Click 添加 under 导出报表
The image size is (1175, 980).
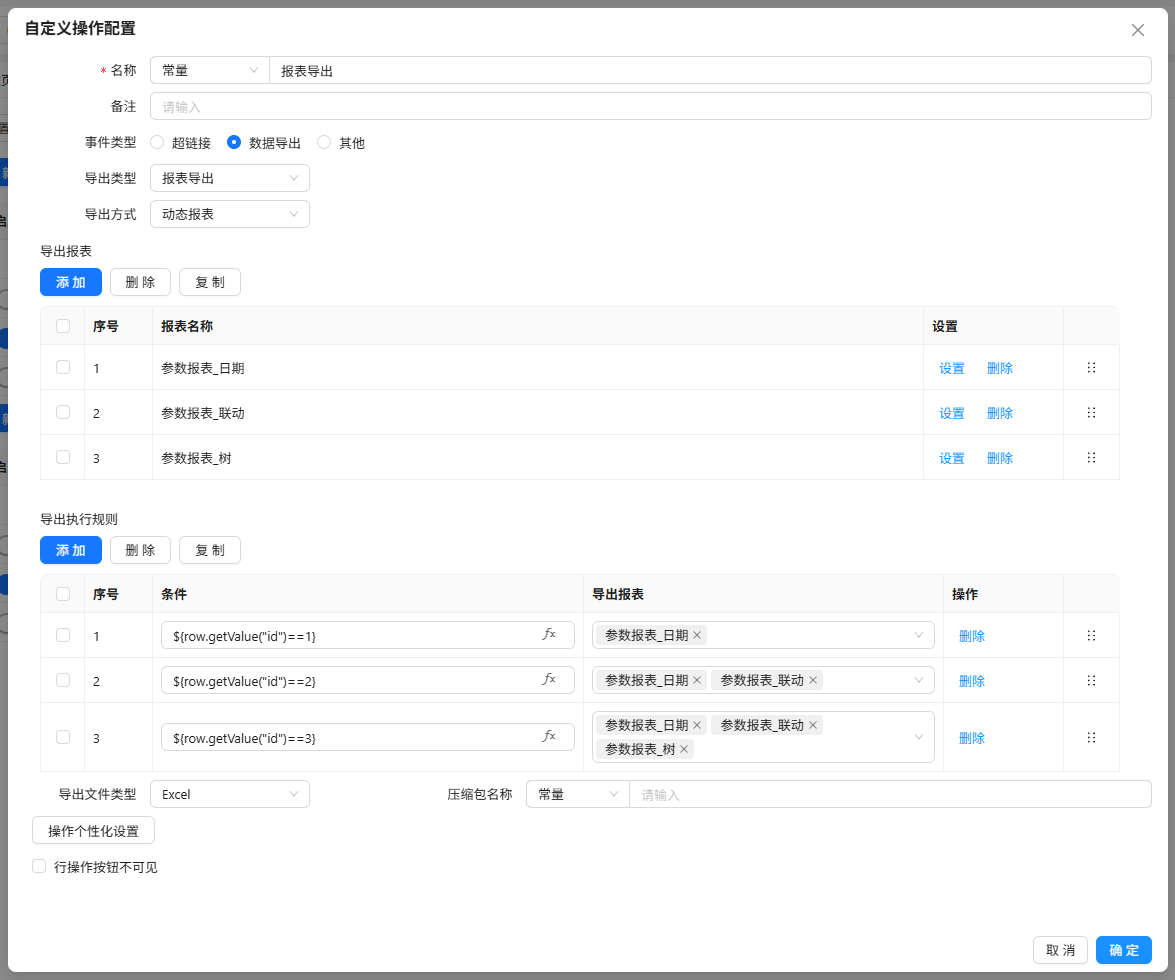tap(70, 282)
